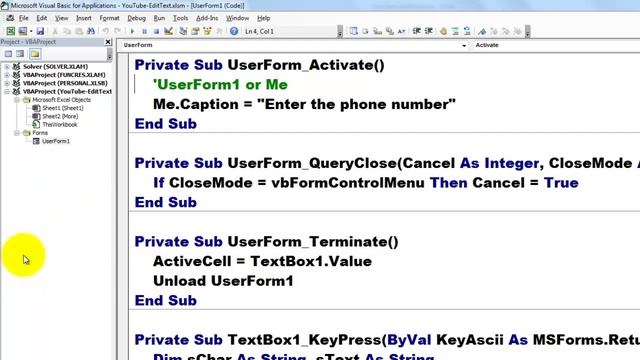Click the Unload UserForm1 line
This screenshot has width=640, height=360.
223,281
